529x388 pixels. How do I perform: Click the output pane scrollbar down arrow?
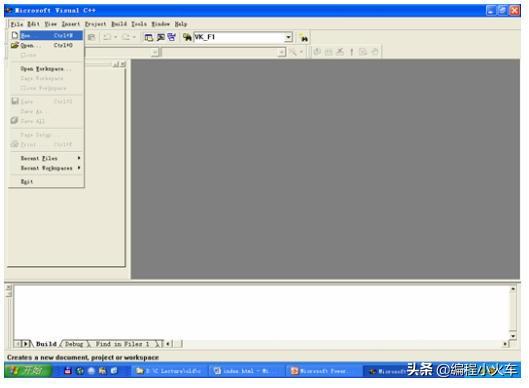pos(513,336)
